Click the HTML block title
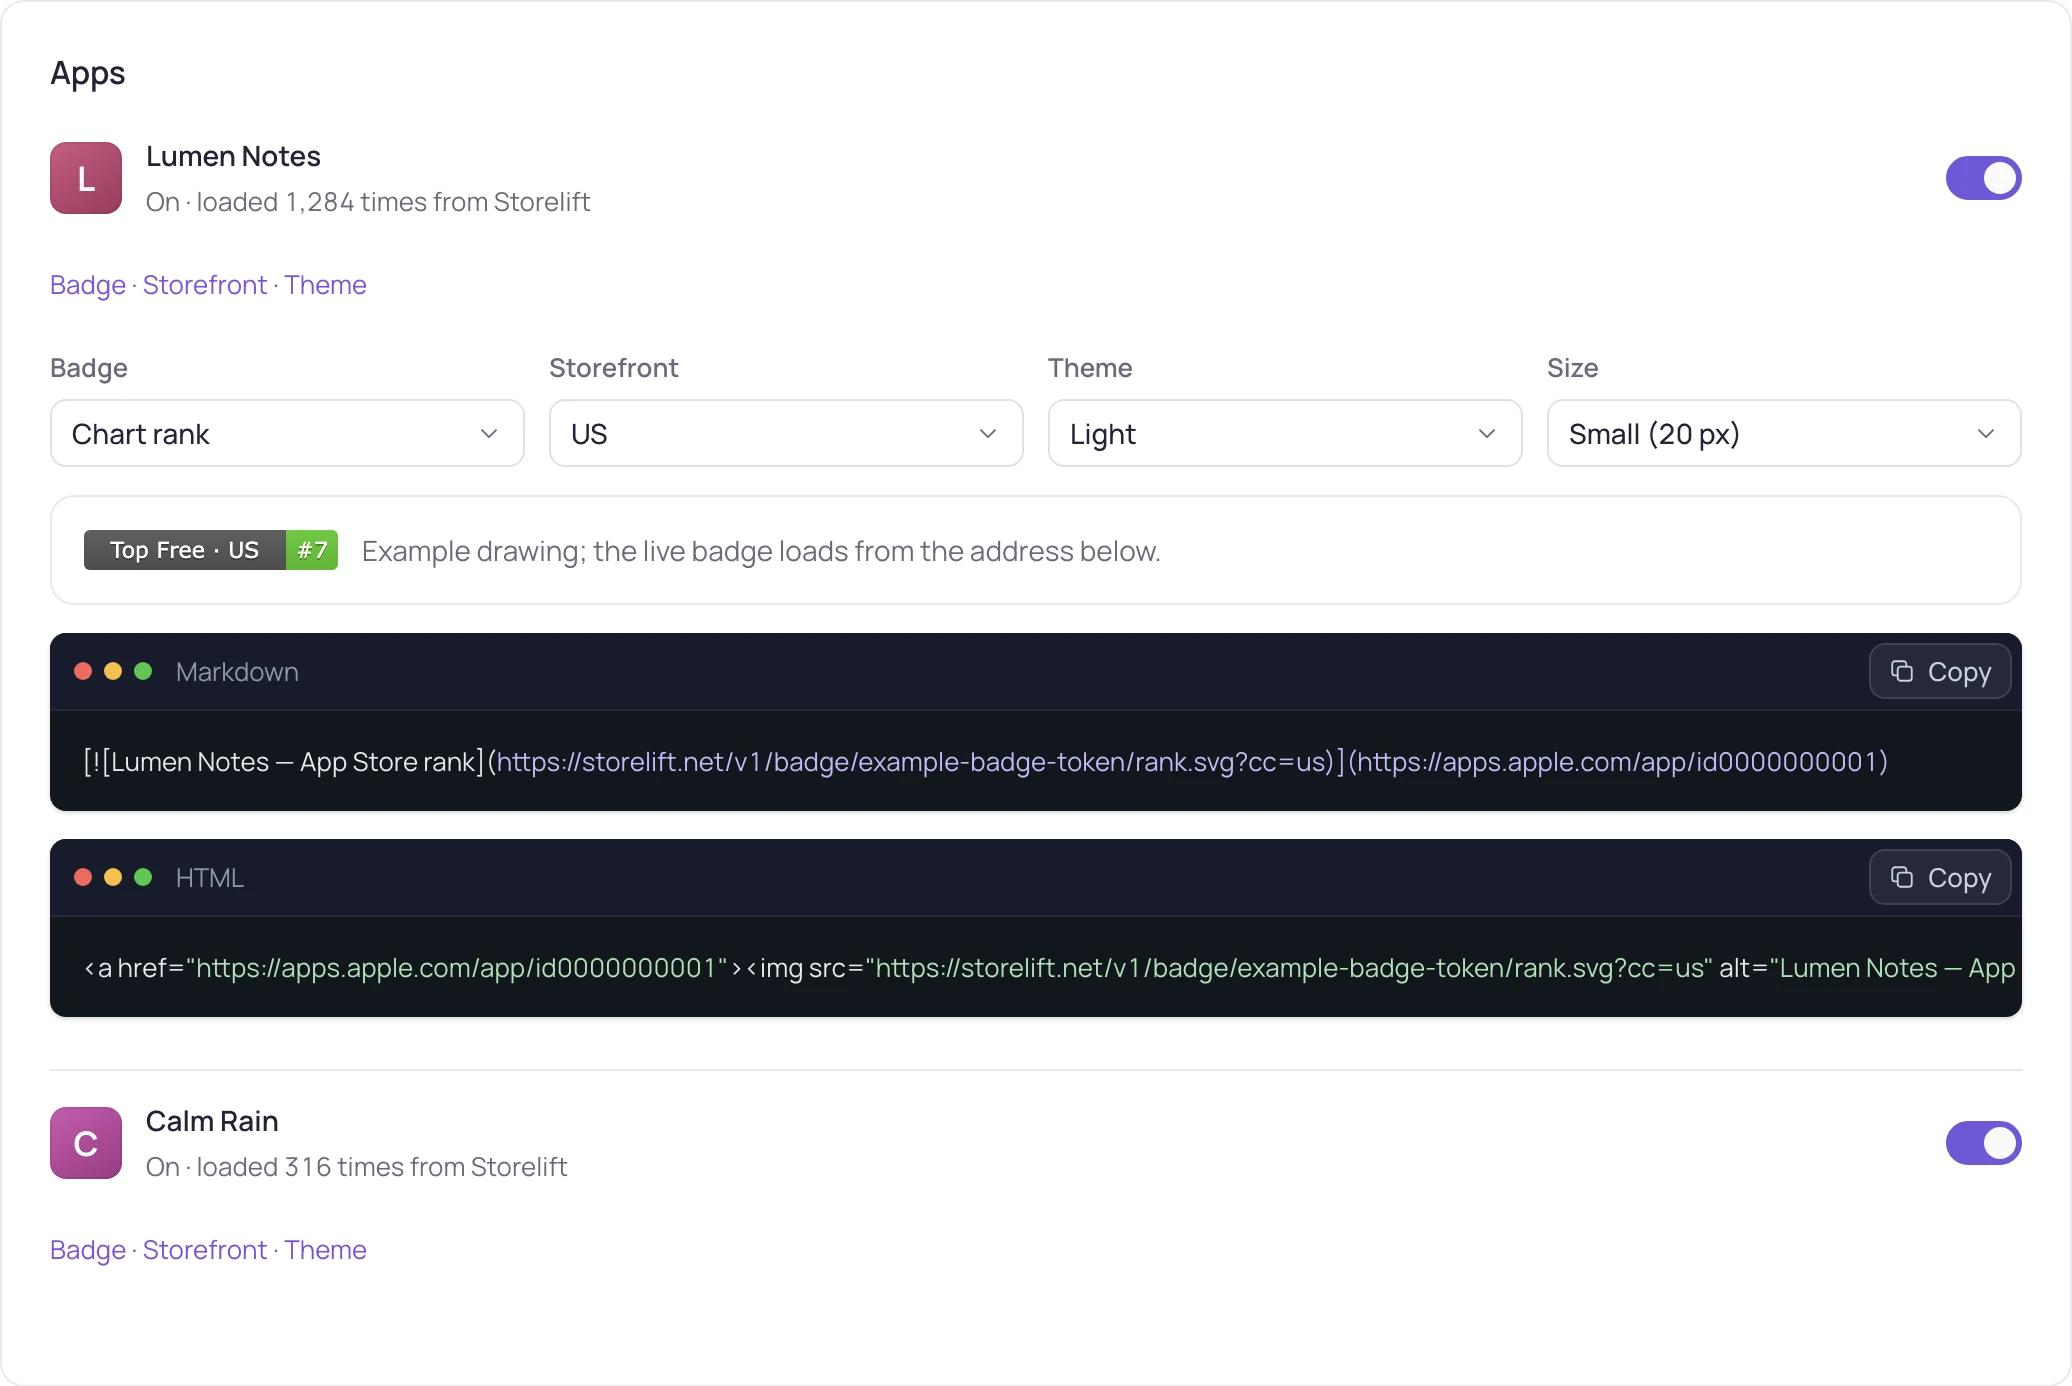The image size is (2072, 1386). click(x=210, y=878)
